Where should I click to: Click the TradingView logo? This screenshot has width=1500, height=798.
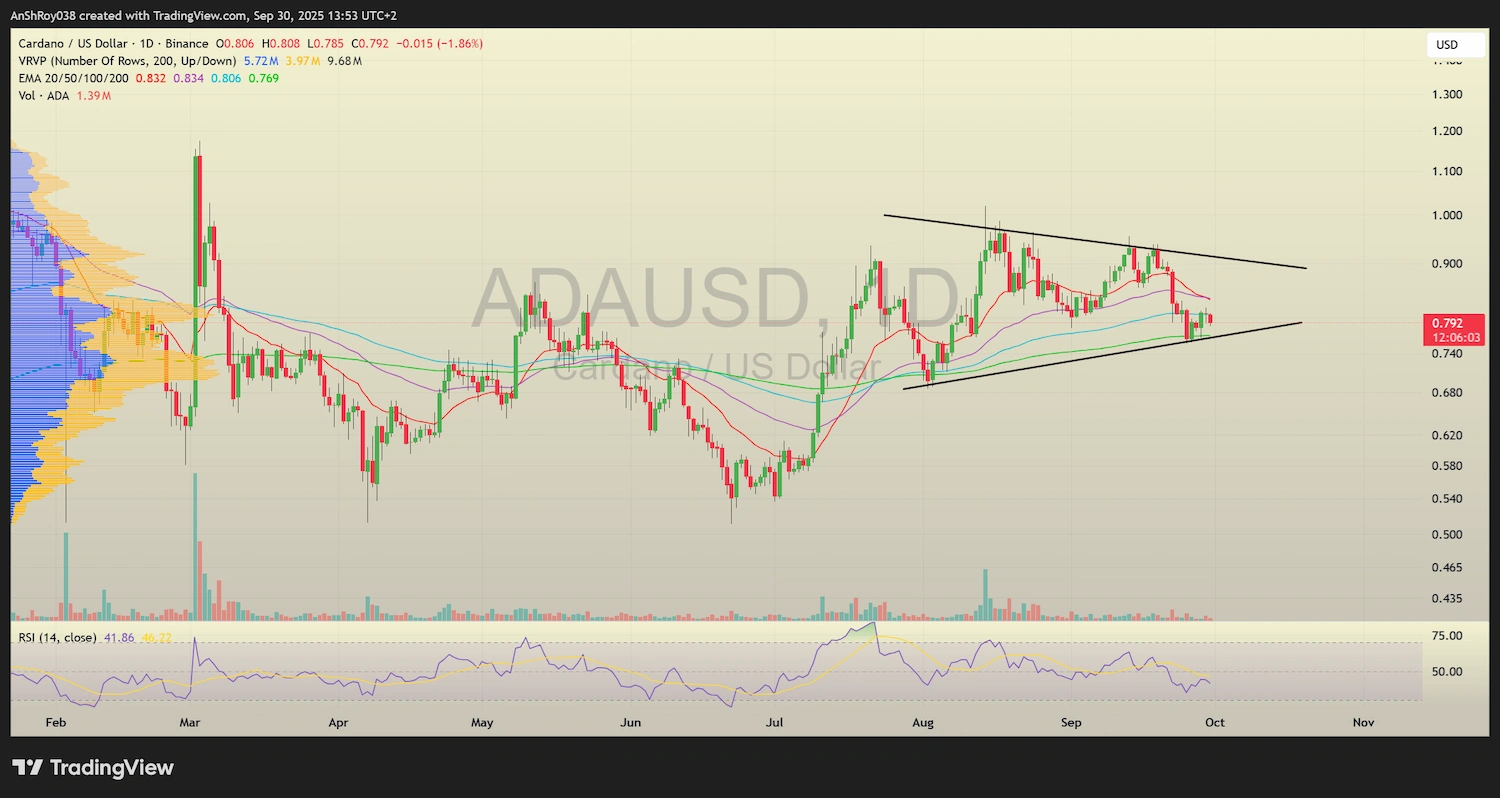92,768
